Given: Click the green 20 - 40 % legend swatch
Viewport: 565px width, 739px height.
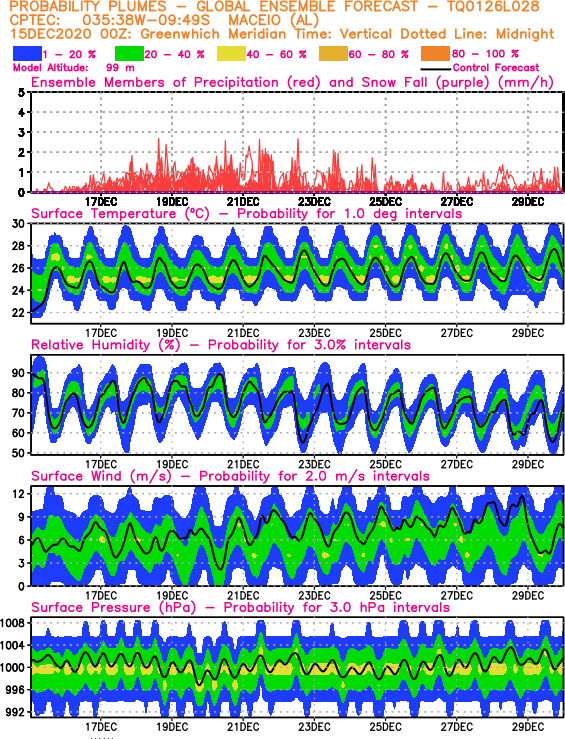Looking at the screenshot, I should coord(129,54).
